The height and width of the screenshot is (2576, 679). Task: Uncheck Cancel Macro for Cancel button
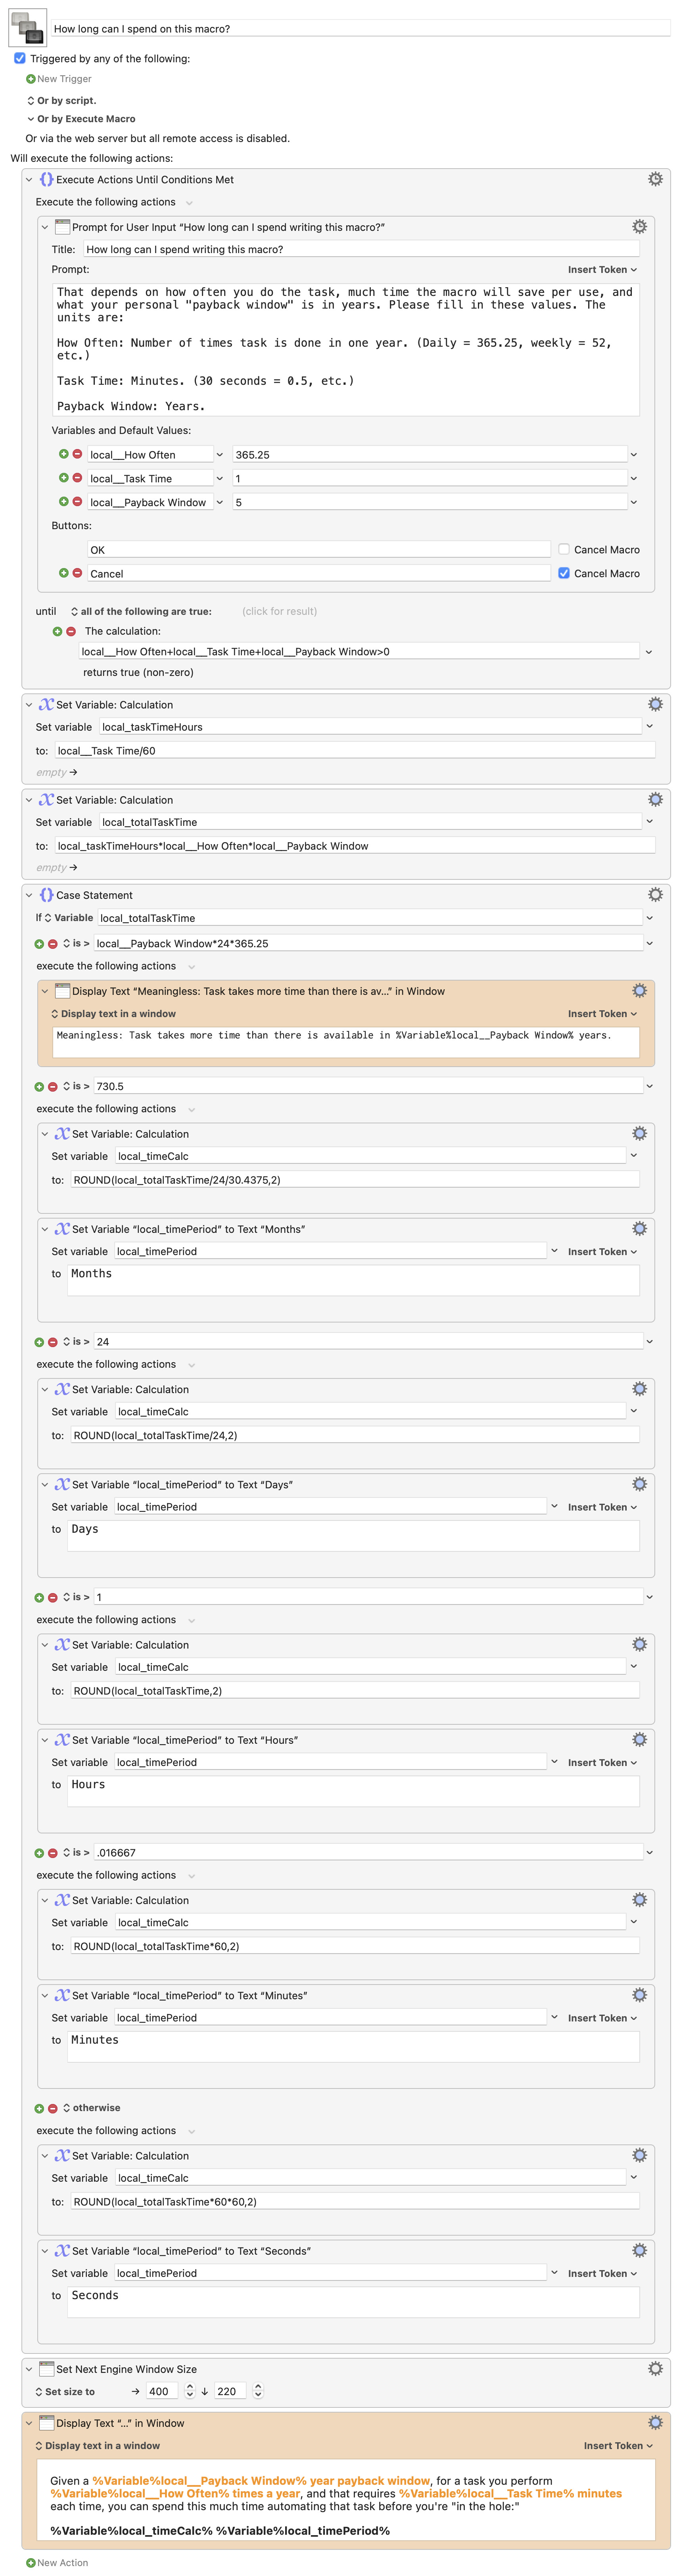tap(564, 573)
